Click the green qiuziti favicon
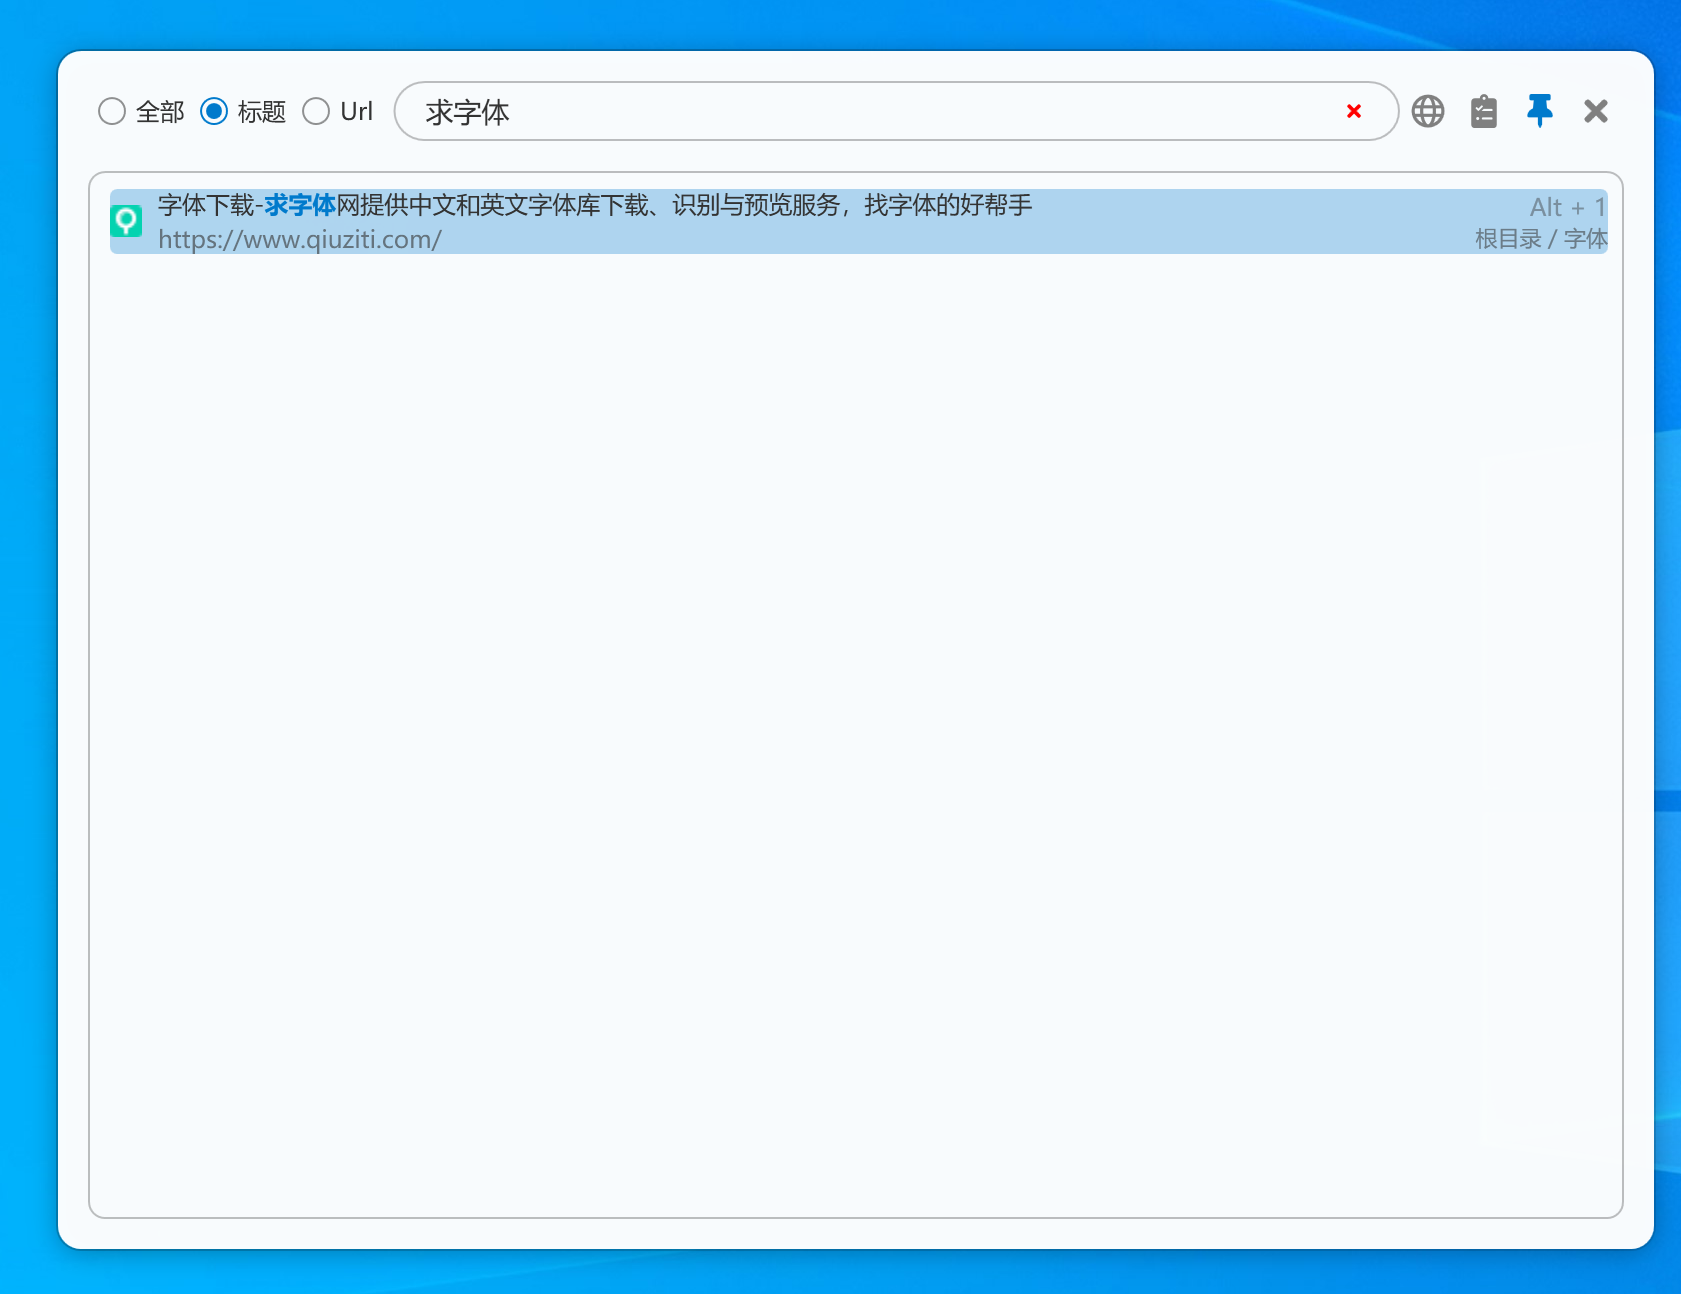This screenshot has height=1294, width=1681. pos(126,221)
